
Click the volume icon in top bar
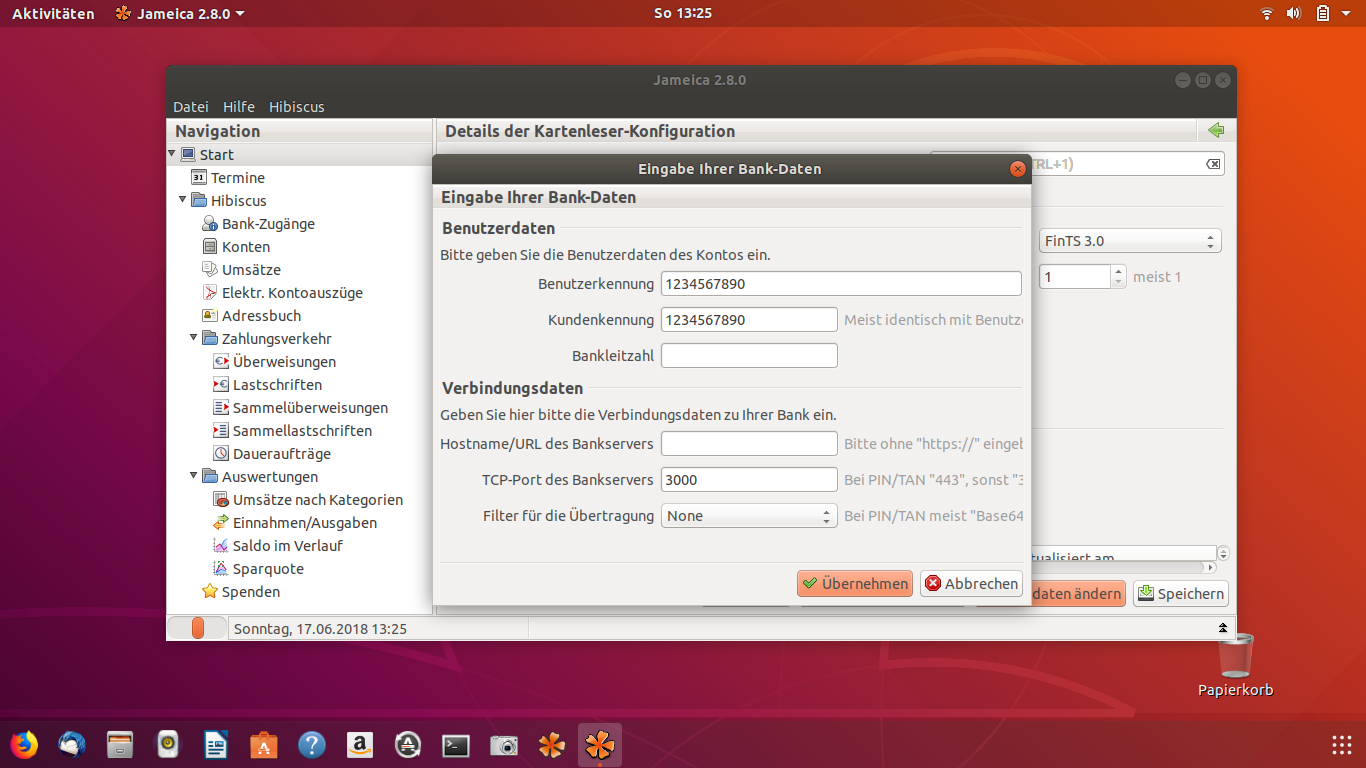tap(1294, 13)
